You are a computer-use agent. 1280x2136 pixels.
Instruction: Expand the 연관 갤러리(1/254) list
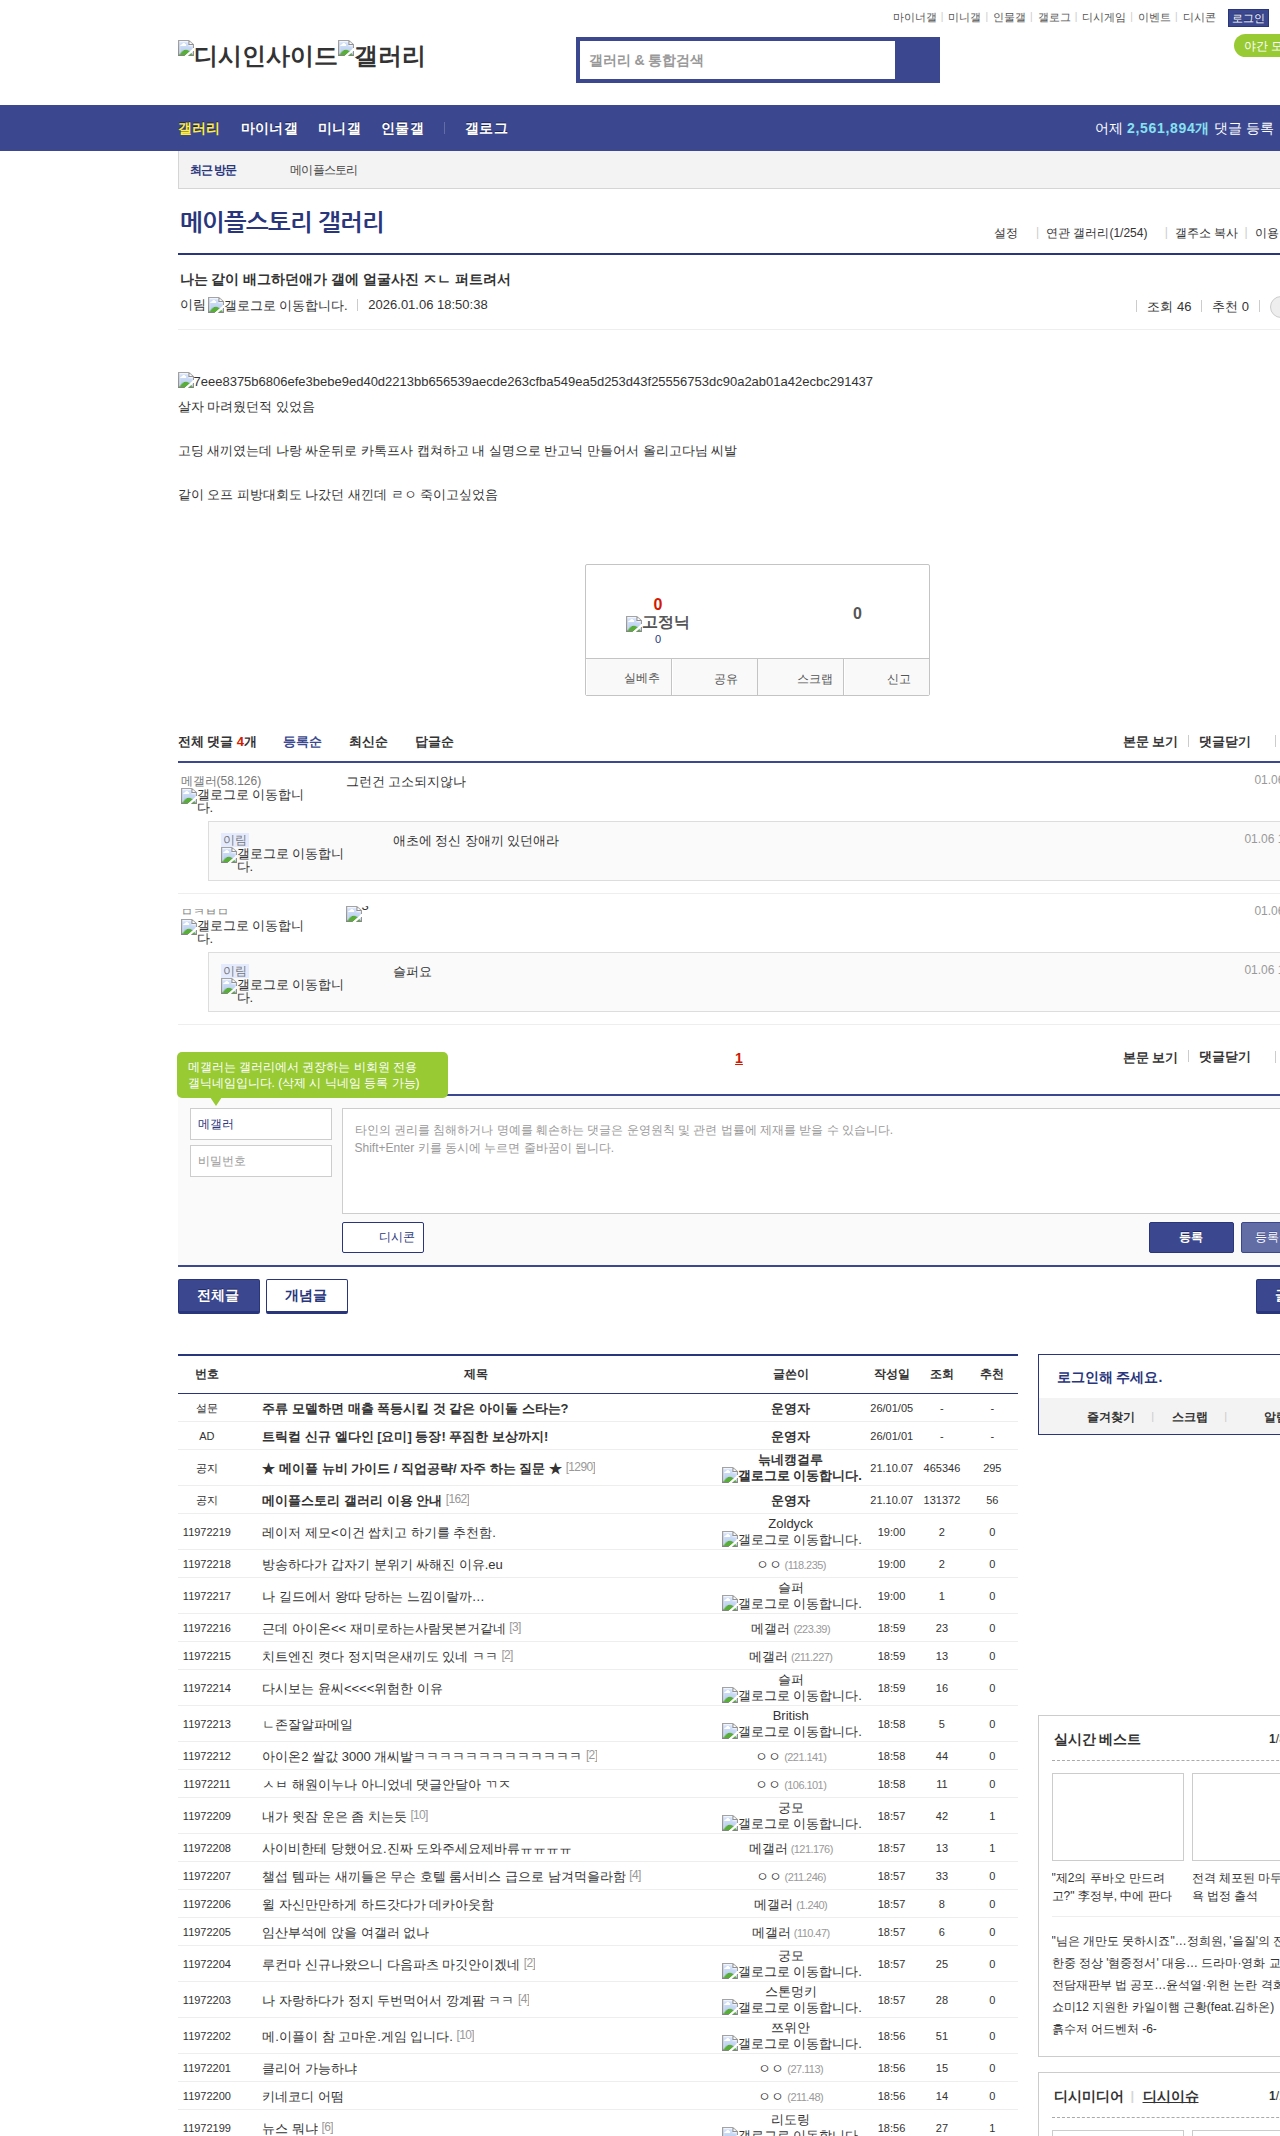pyautogui.click(x=1096, y=233)
